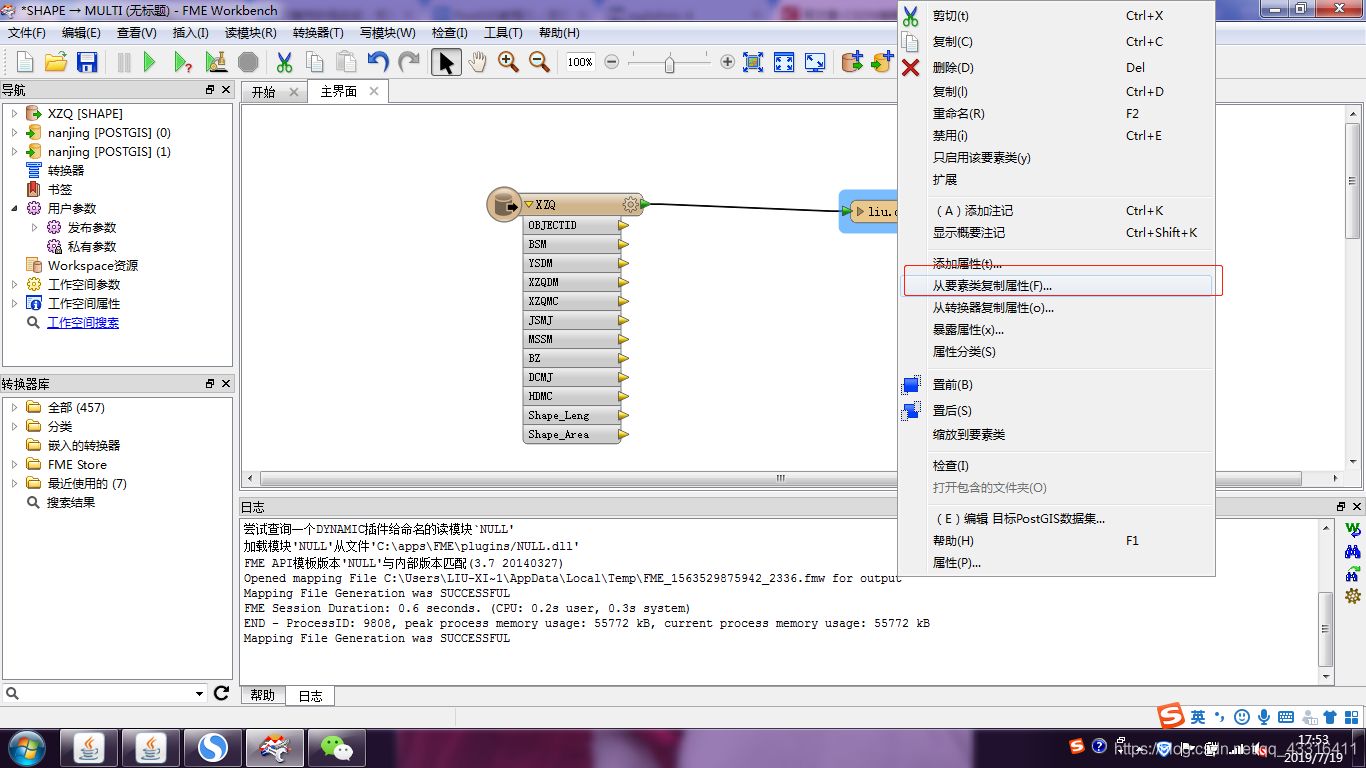The width and height of the screenshot is (1366, 768).
Task: Open XZQ feature type gear properties
Action: (x=630, y=205)
